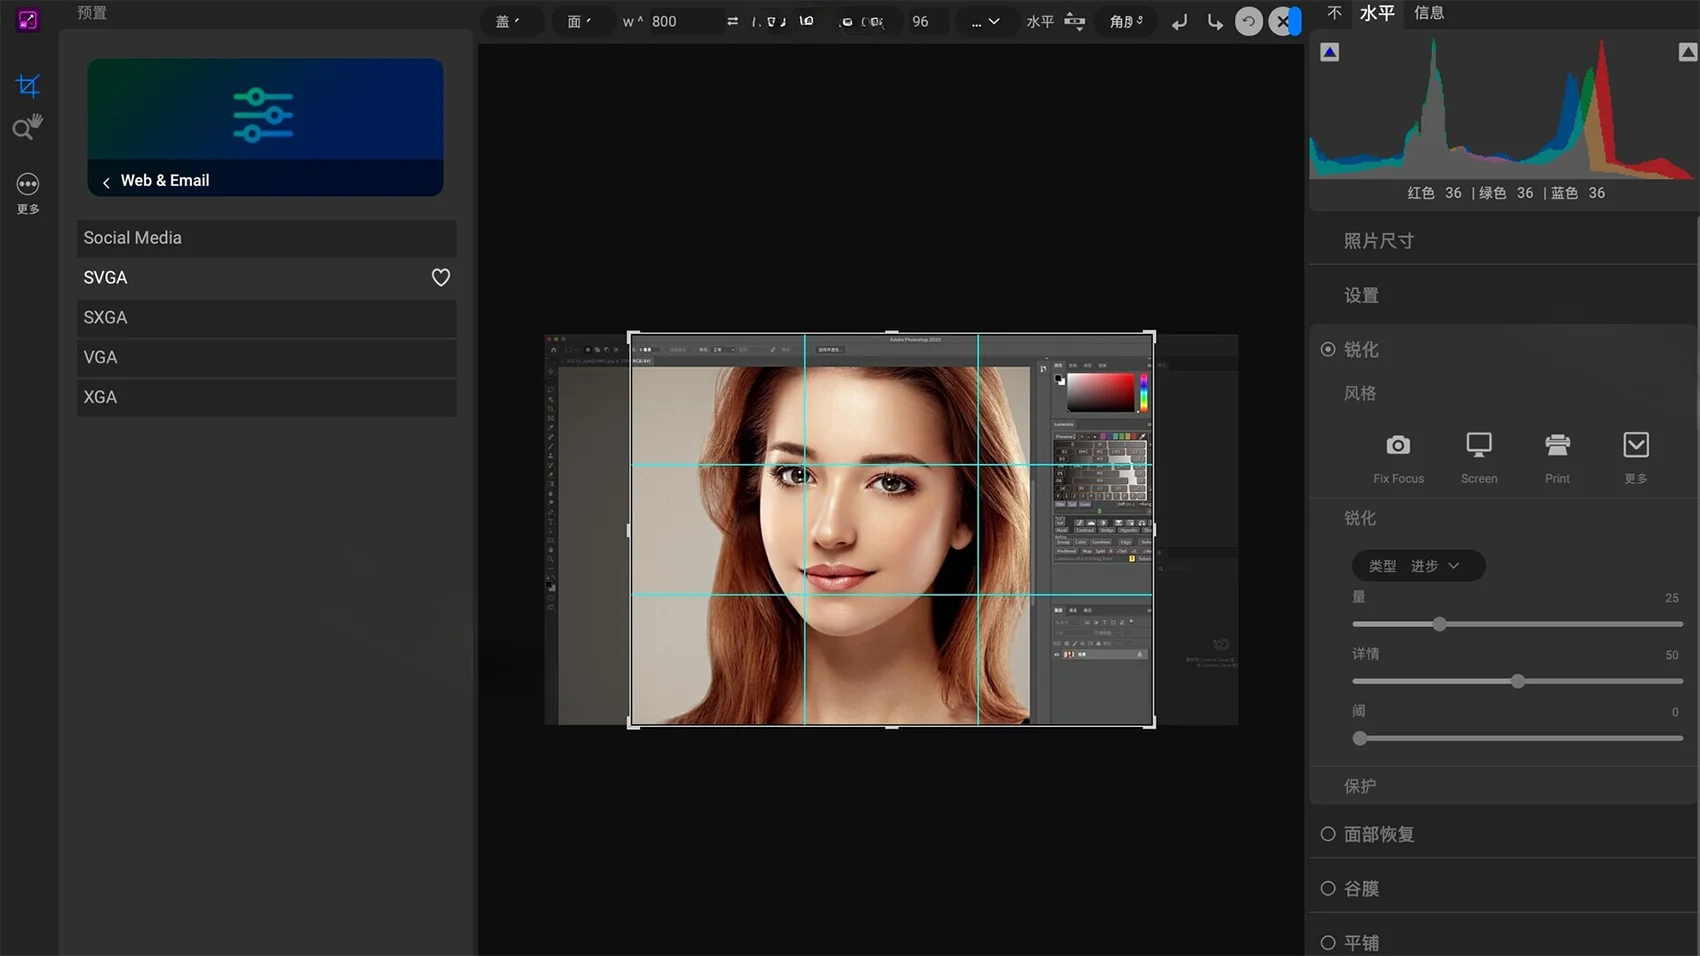
Task: Open the 更多 tools button in sidebar
Action: tap(28, 185)
